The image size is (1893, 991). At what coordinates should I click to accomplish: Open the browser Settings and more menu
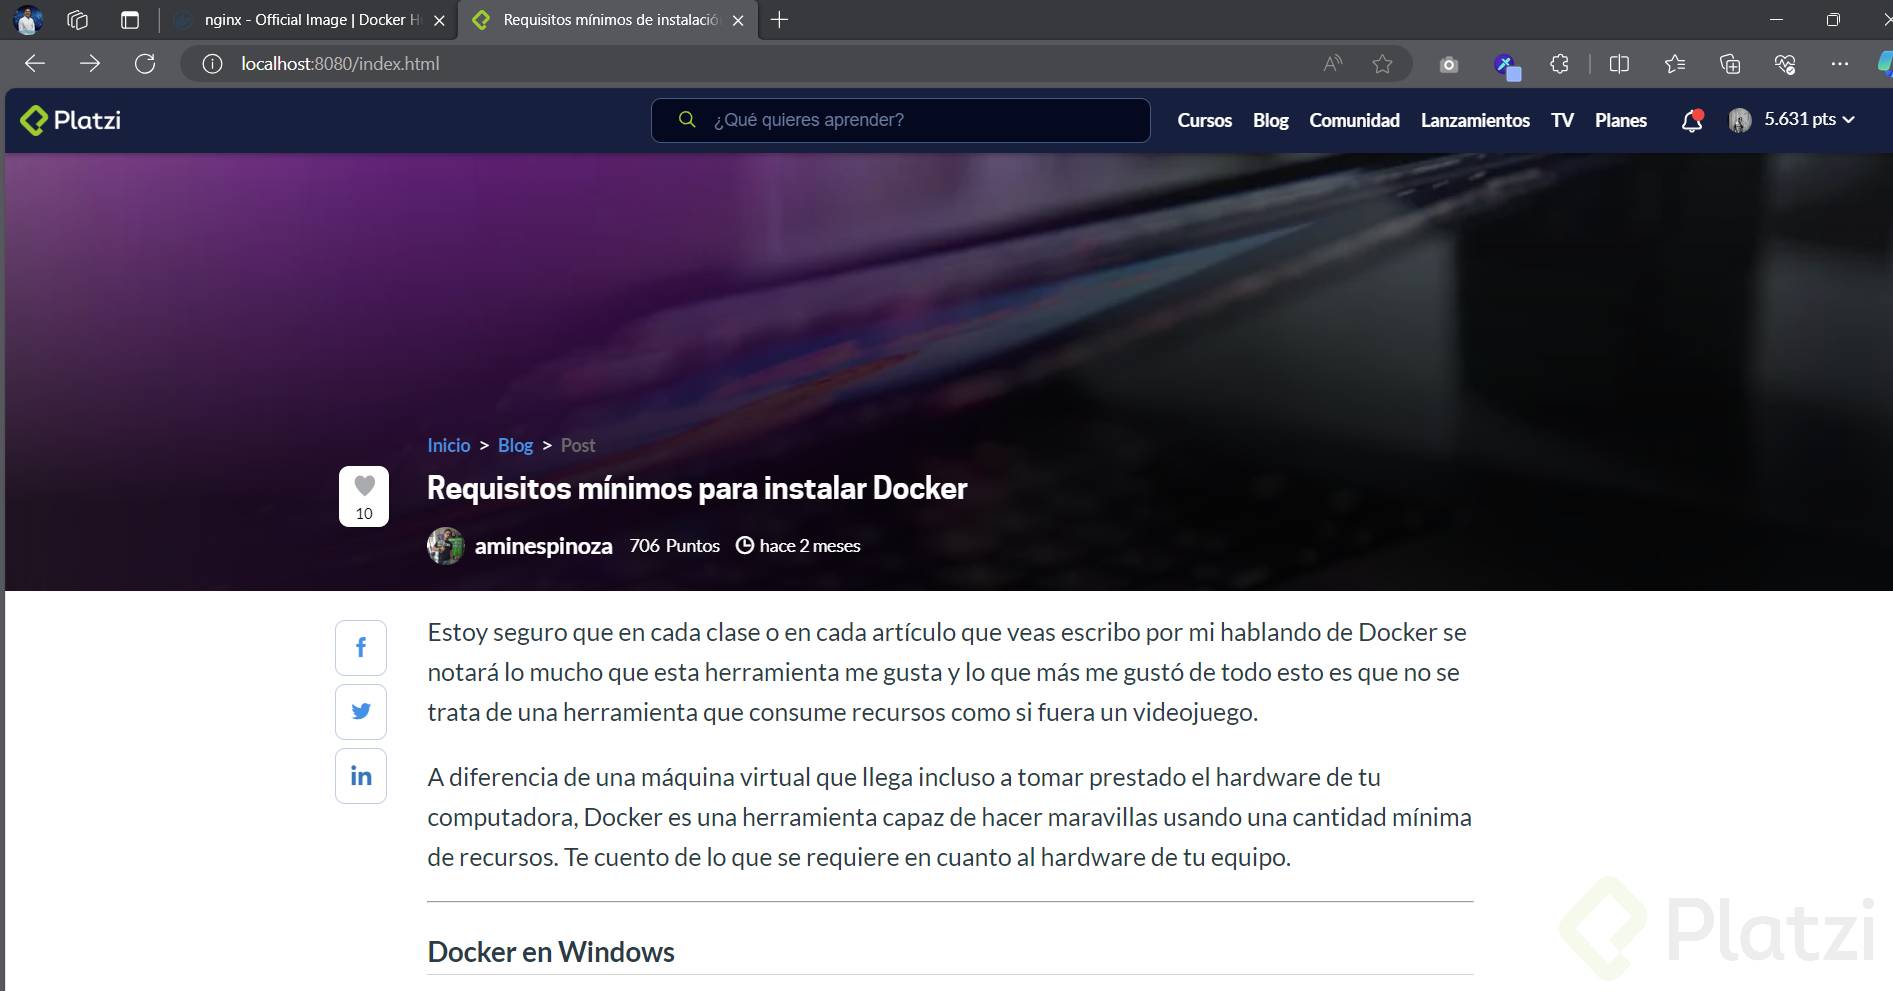(x=1840, y=64)
